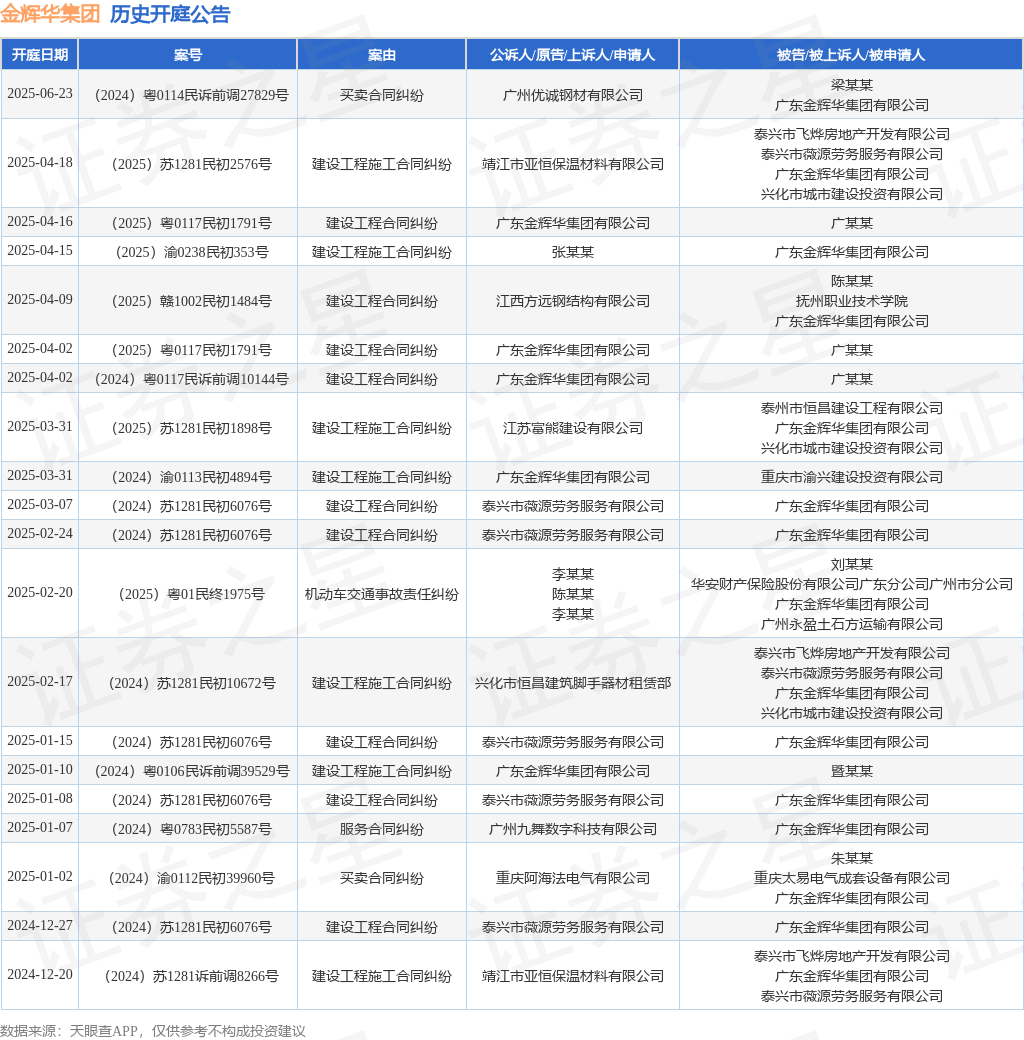Click the date cell 2025-01-15
Image resolution: width=1024 pixels, height=1040 pixels.
click(x=40, y=740)
